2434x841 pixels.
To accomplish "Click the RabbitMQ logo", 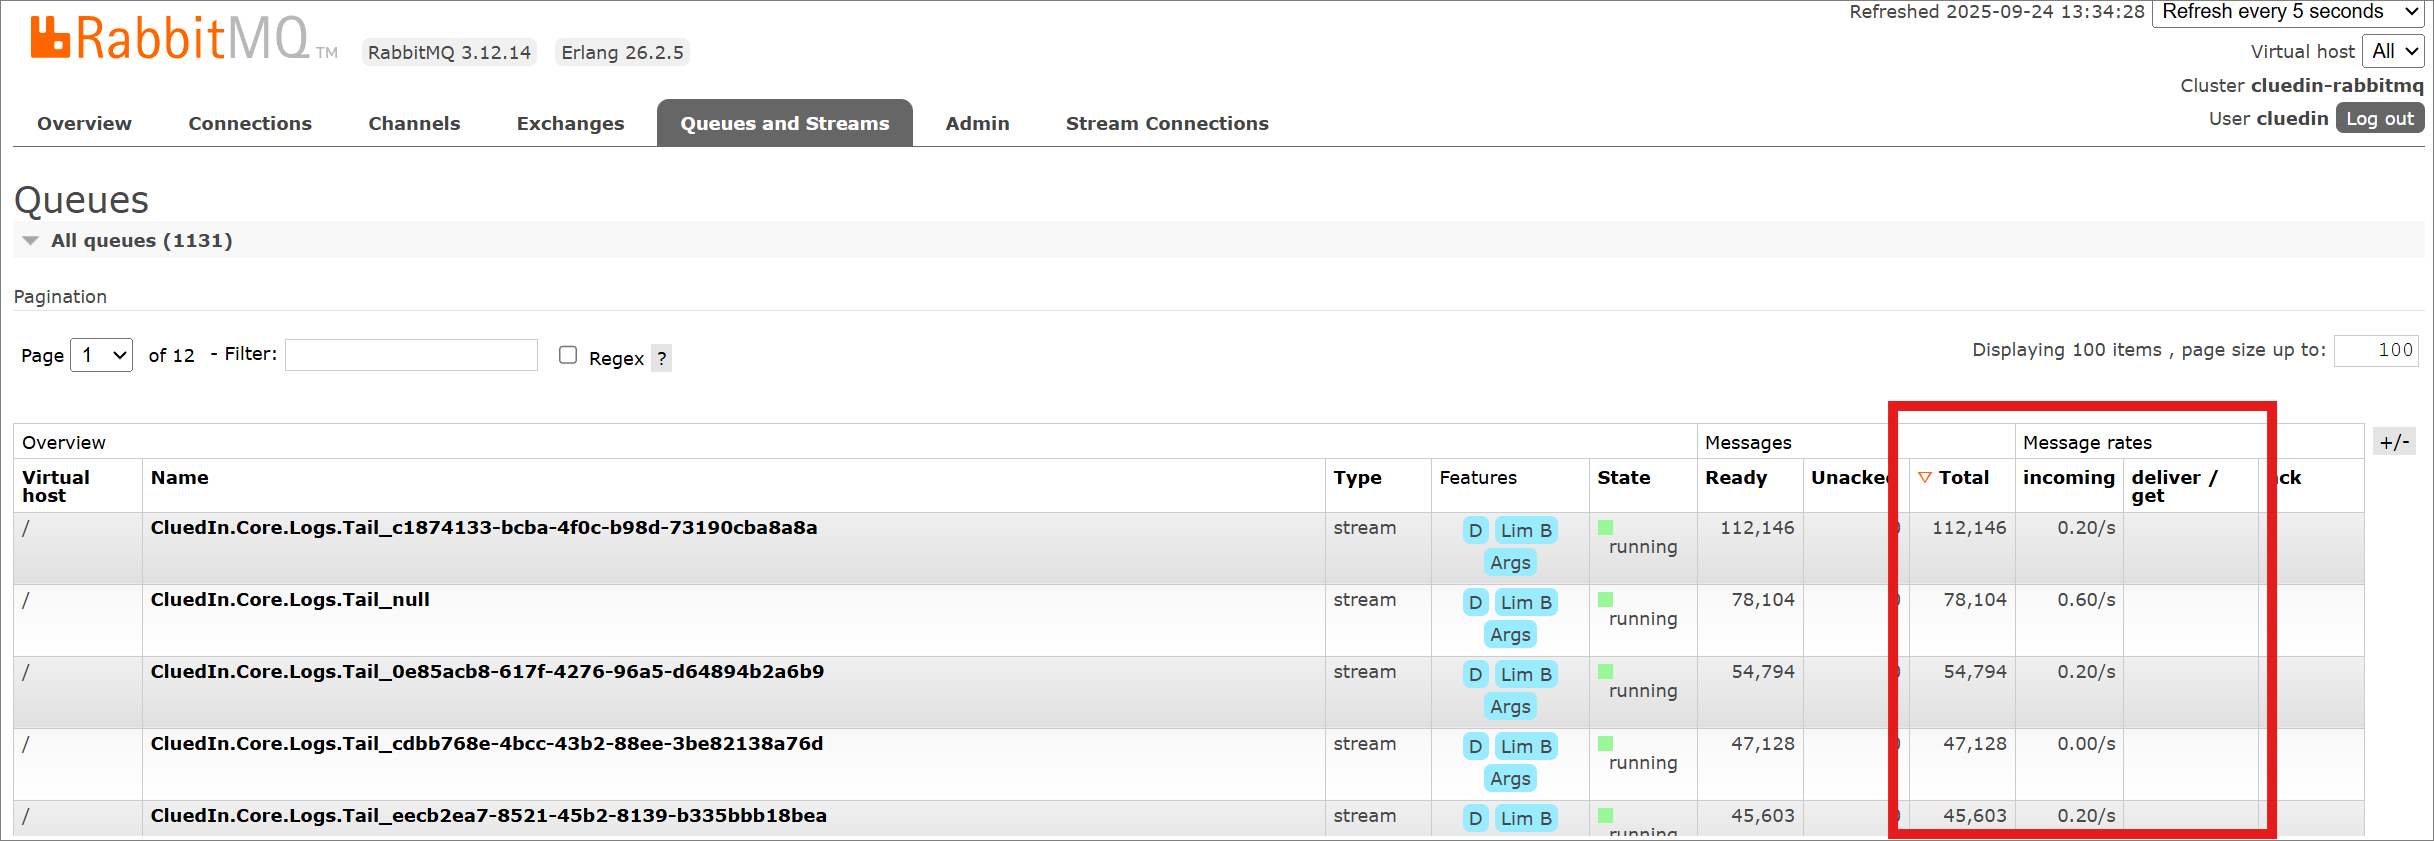I will tap(170, 40).
